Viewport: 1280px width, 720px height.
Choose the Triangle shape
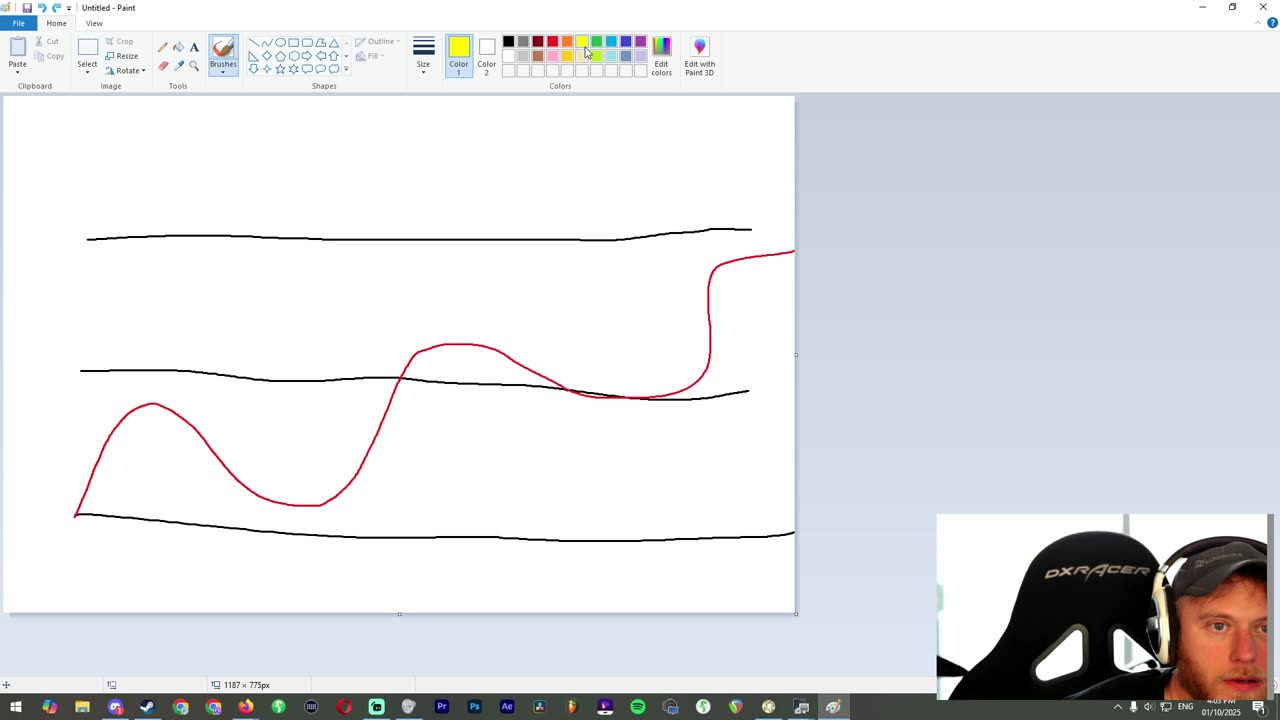point(334,43)
